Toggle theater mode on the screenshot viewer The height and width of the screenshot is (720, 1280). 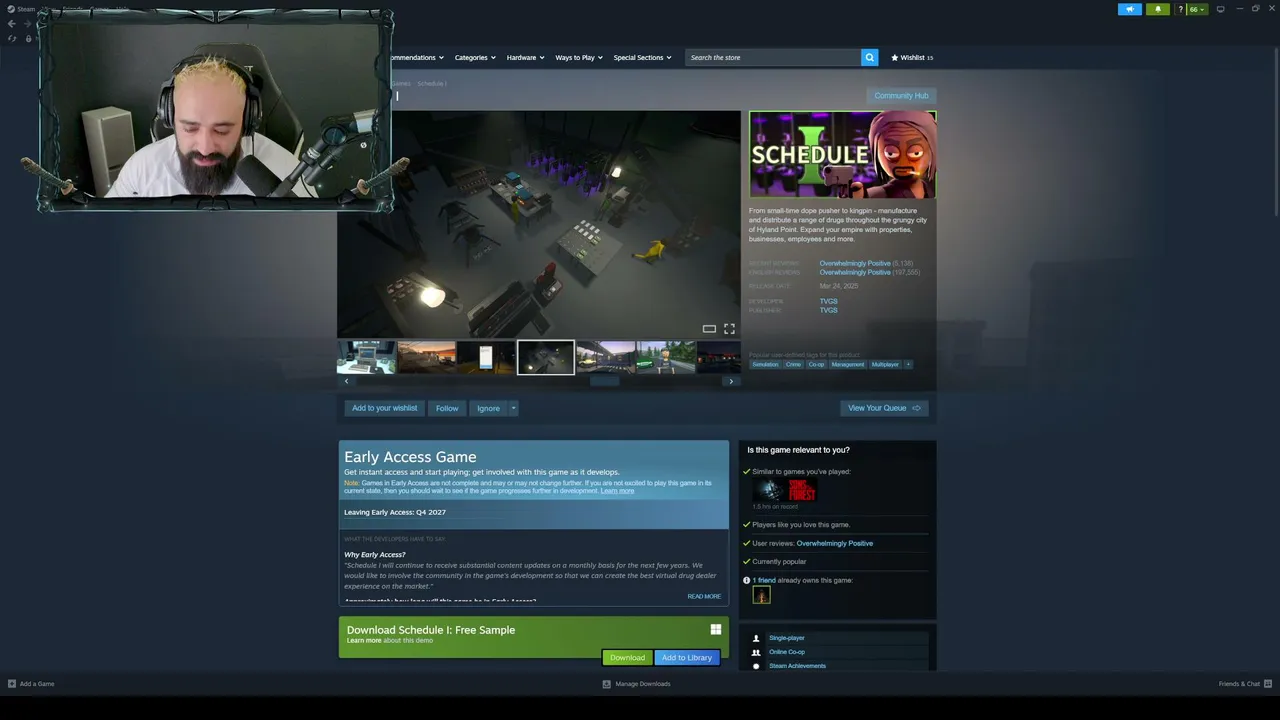point(709,329)
